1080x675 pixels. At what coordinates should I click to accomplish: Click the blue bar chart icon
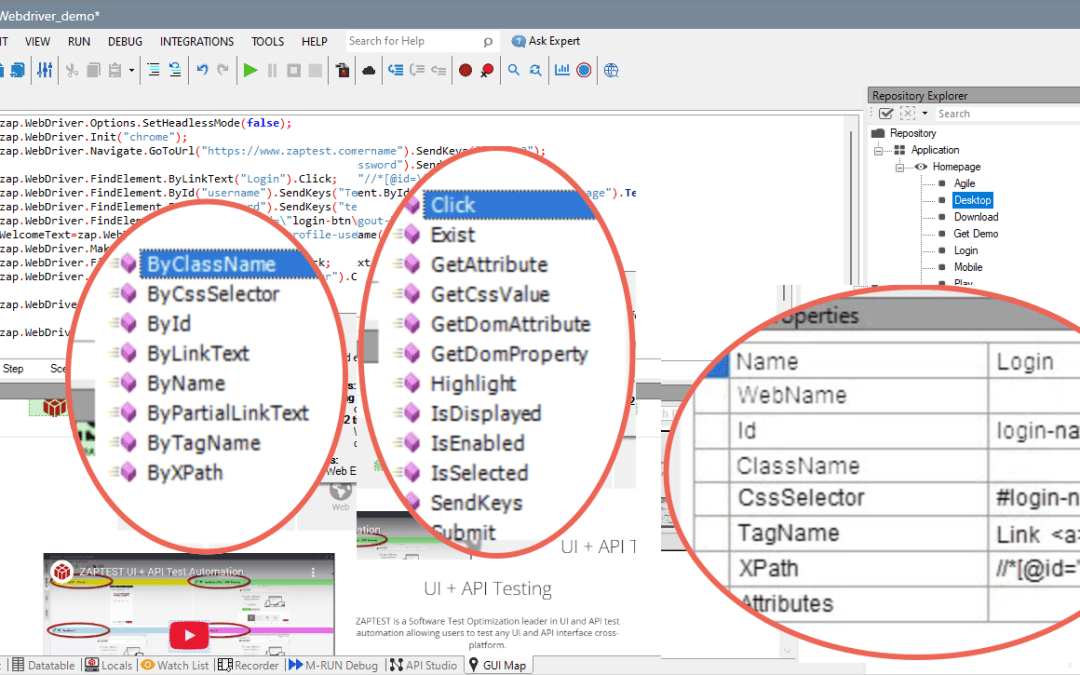click(x=562, y=70)
